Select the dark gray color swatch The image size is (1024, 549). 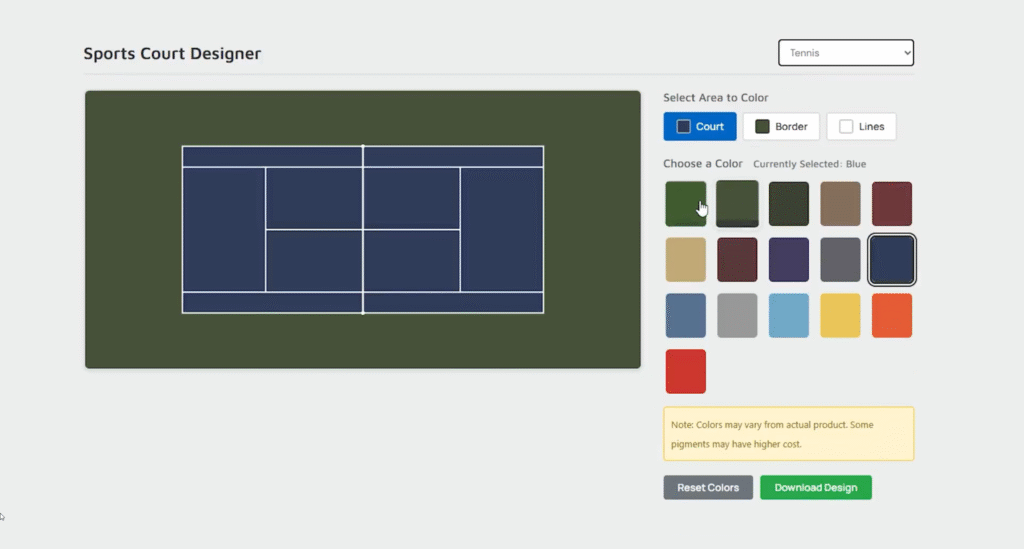(840, 260)
